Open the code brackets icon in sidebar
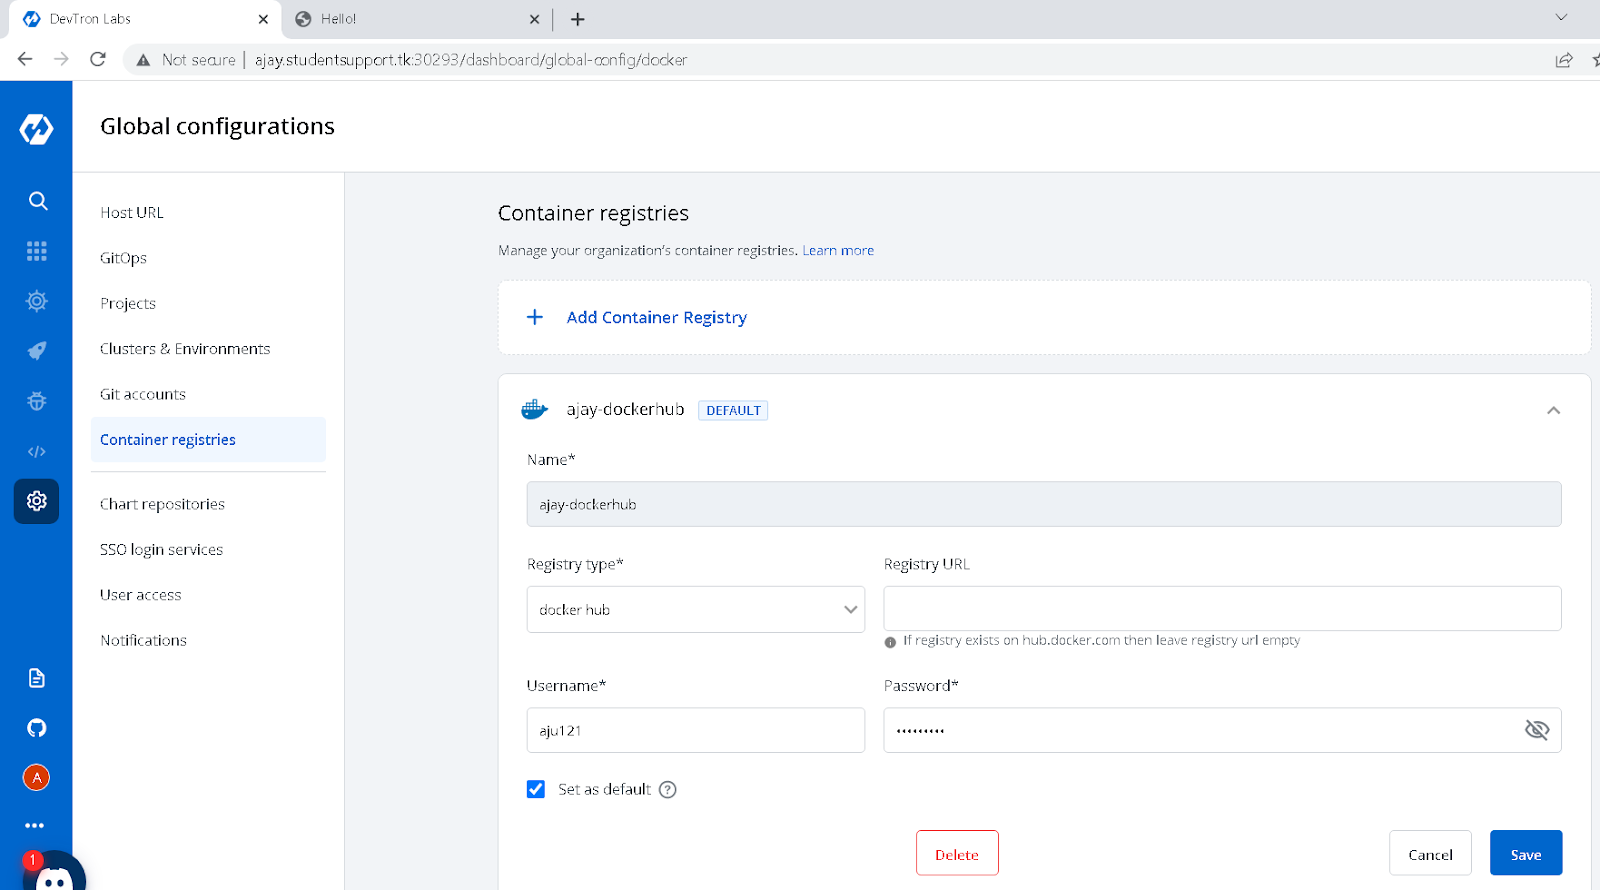 pyautogui.click(x=37, y=452)
